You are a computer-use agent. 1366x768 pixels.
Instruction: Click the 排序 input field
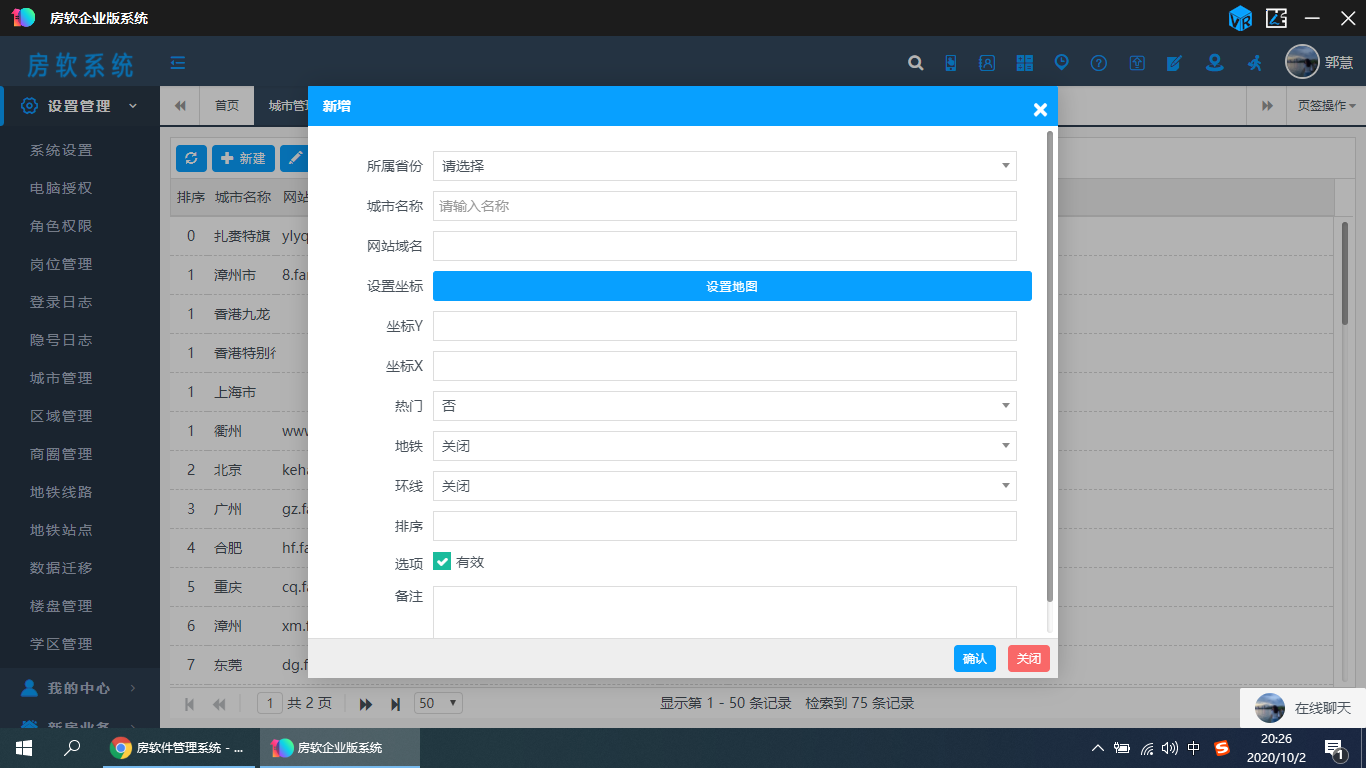pos(725,526)
